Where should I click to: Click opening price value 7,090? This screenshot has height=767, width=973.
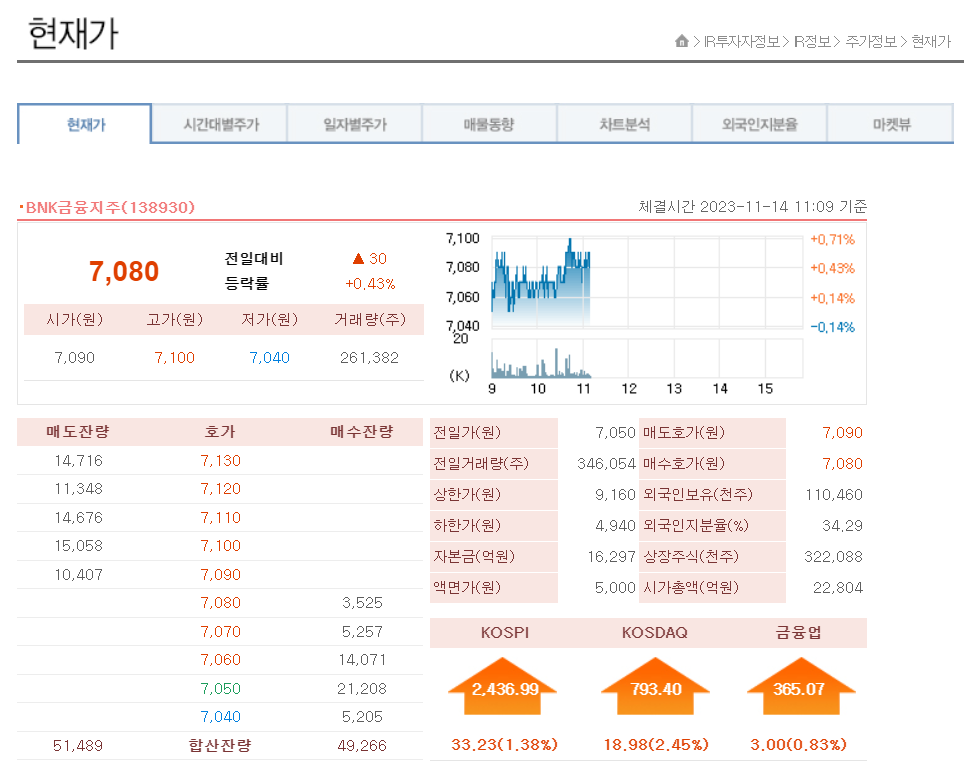74,357
